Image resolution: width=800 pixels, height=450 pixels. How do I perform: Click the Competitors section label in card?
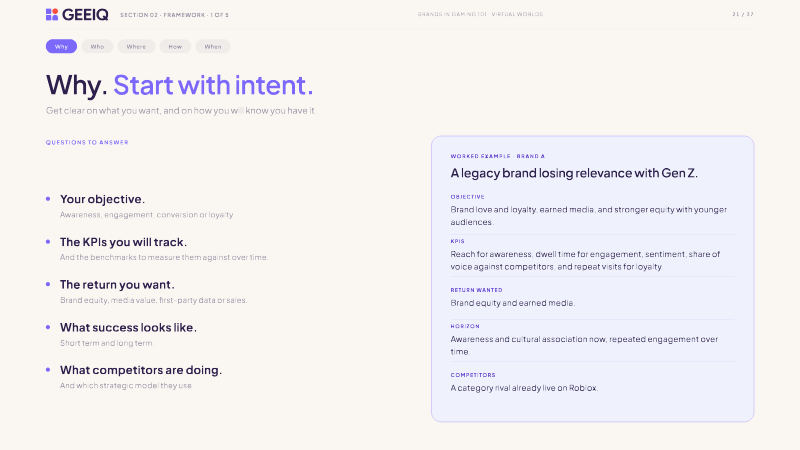click(x=473, y=375)
